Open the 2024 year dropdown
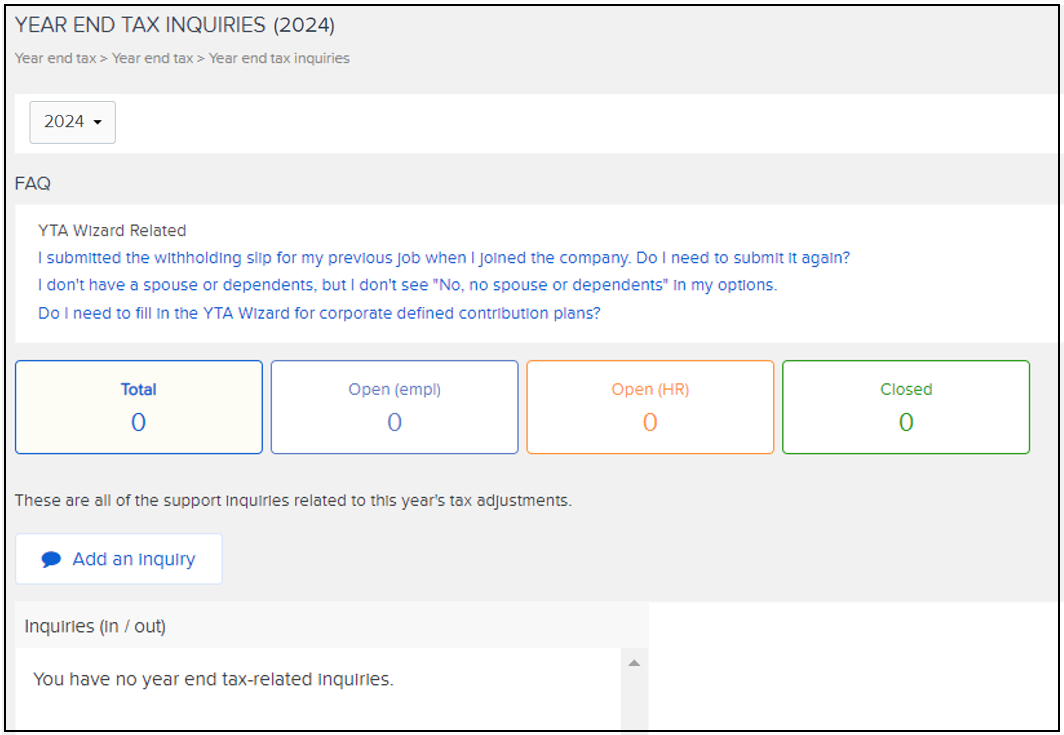 73,122
